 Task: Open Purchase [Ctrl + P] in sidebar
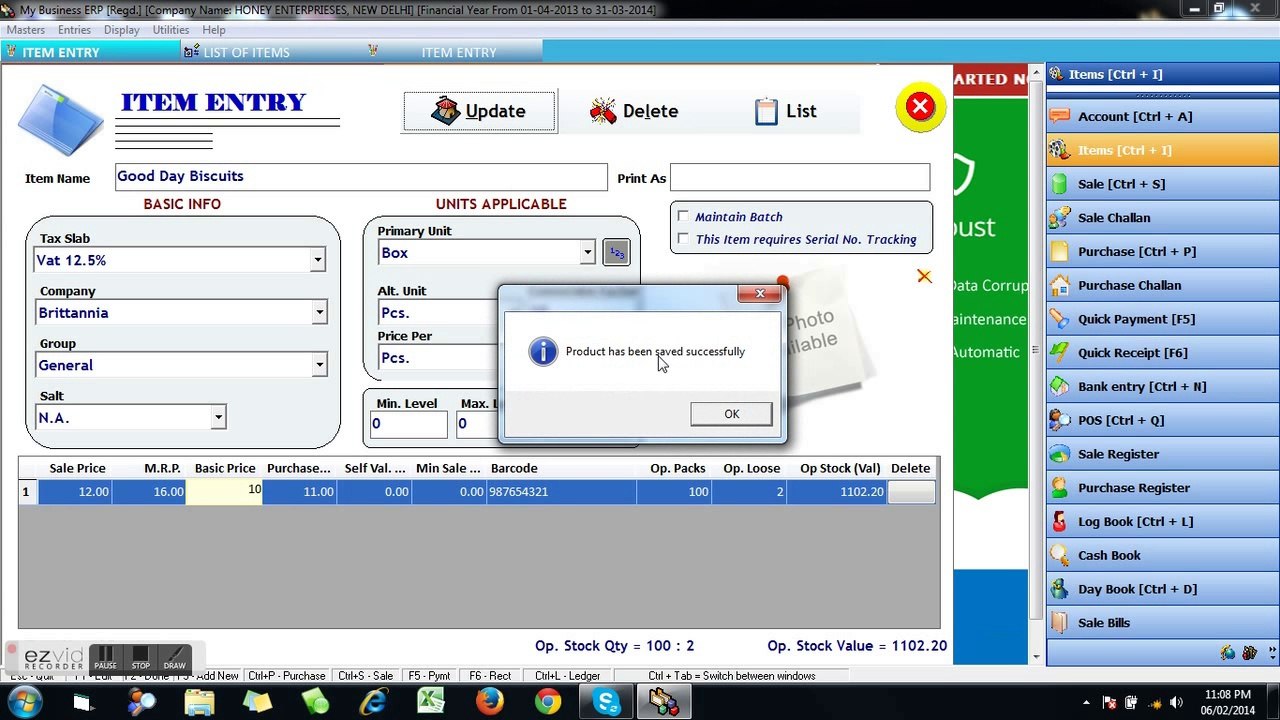[1162, 251]
